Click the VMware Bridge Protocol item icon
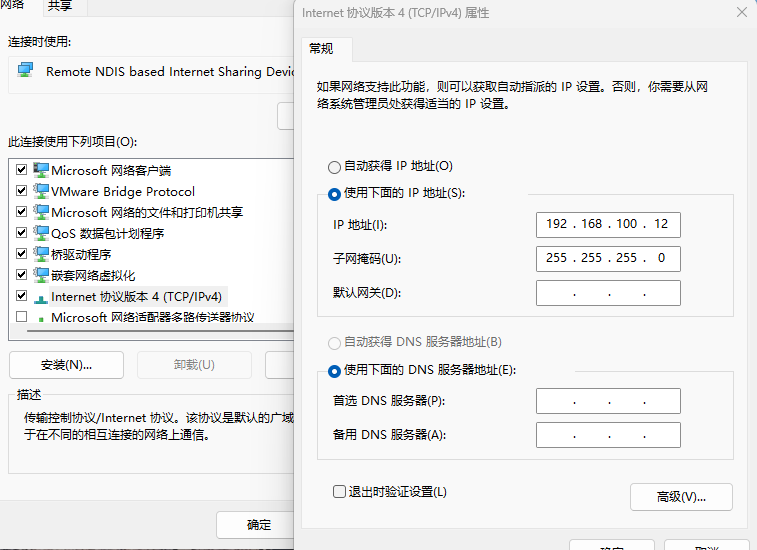 click(x=41, y=191)
